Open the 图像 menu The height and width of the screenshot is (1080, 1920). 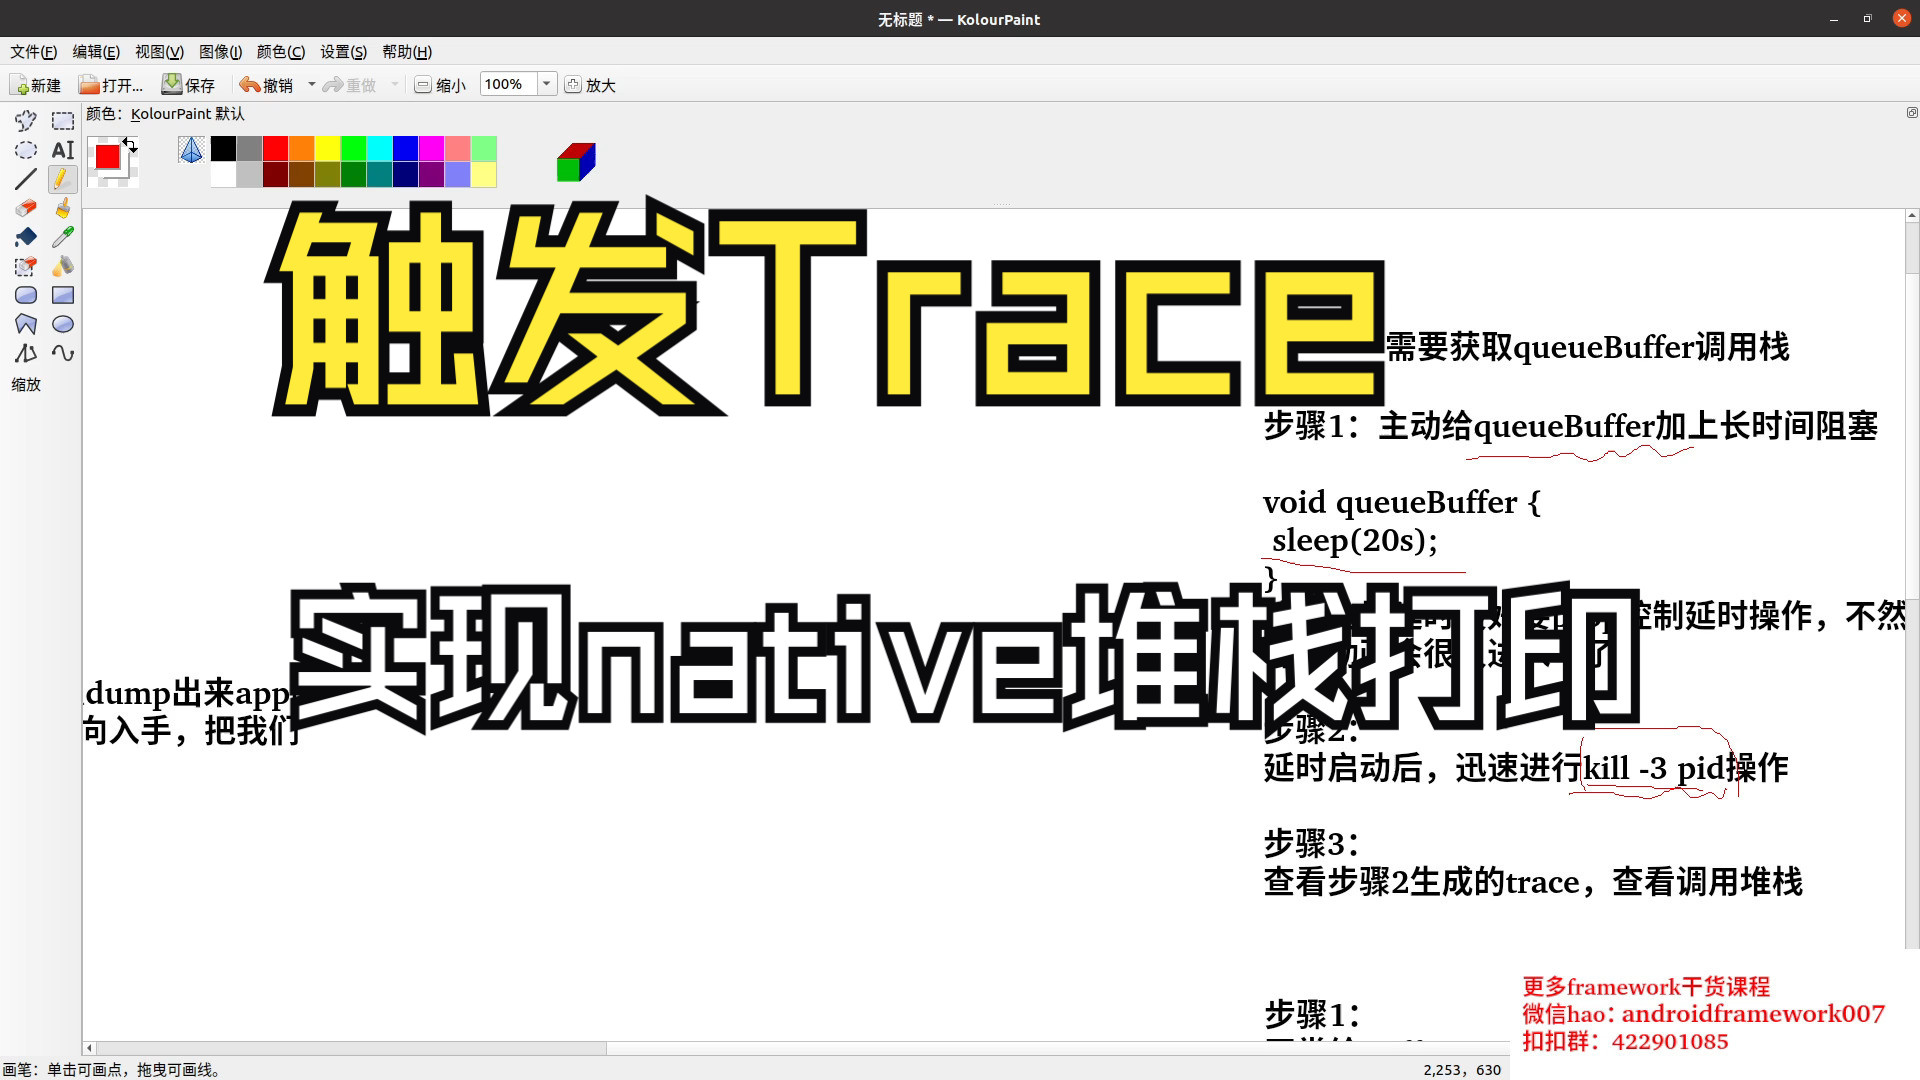point(220,52)
